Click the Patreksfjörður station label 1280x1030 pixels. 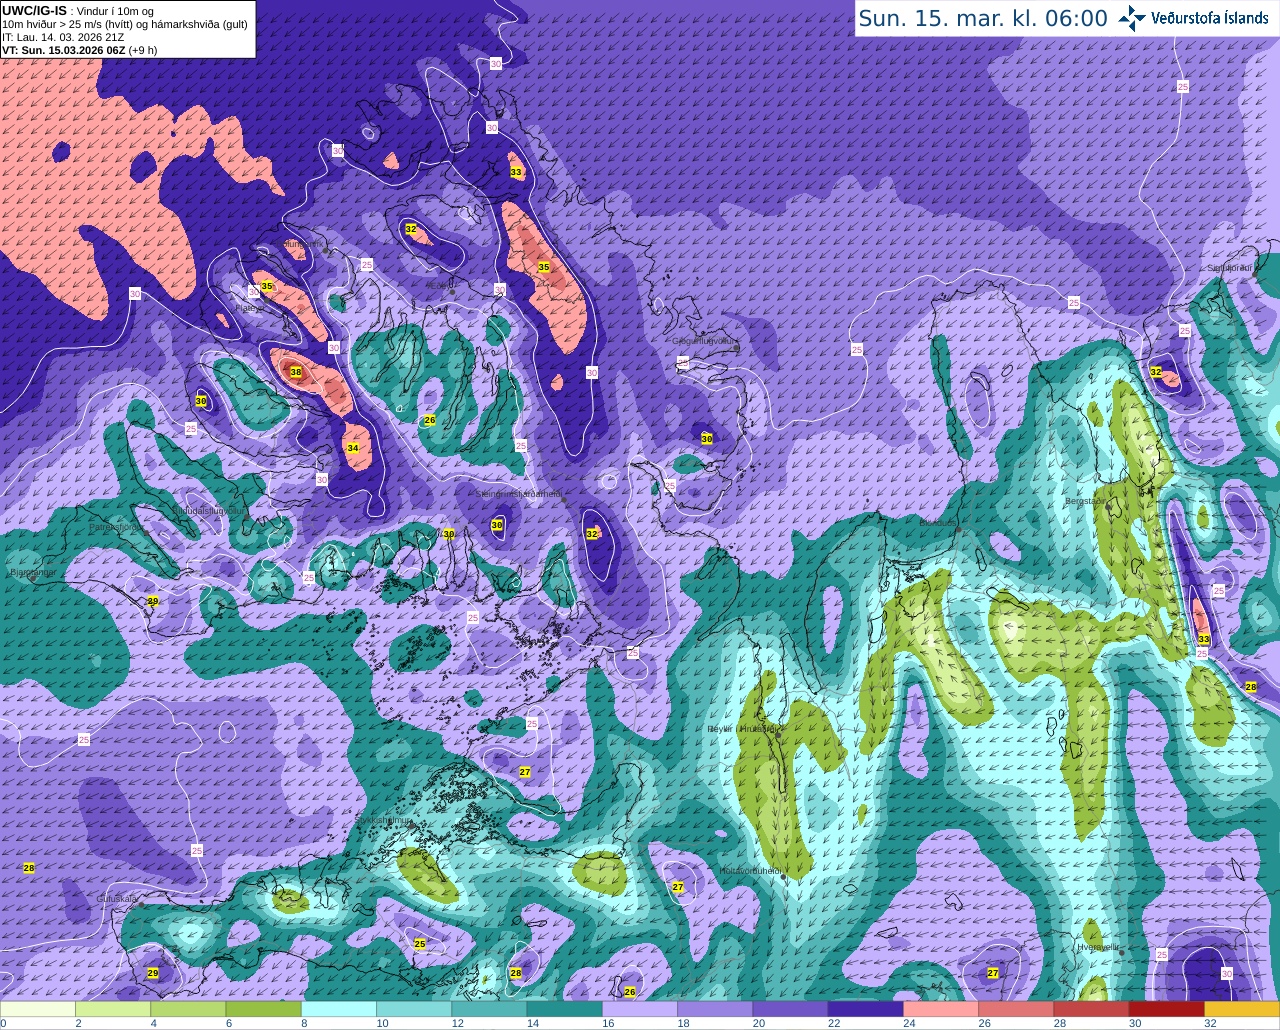click(x=115, y=526)
